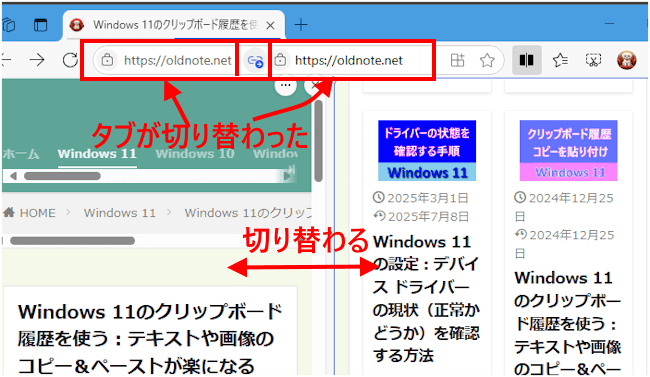
Task: Click the 2024年12月25日 publish date text
Action: click(572, 207)
